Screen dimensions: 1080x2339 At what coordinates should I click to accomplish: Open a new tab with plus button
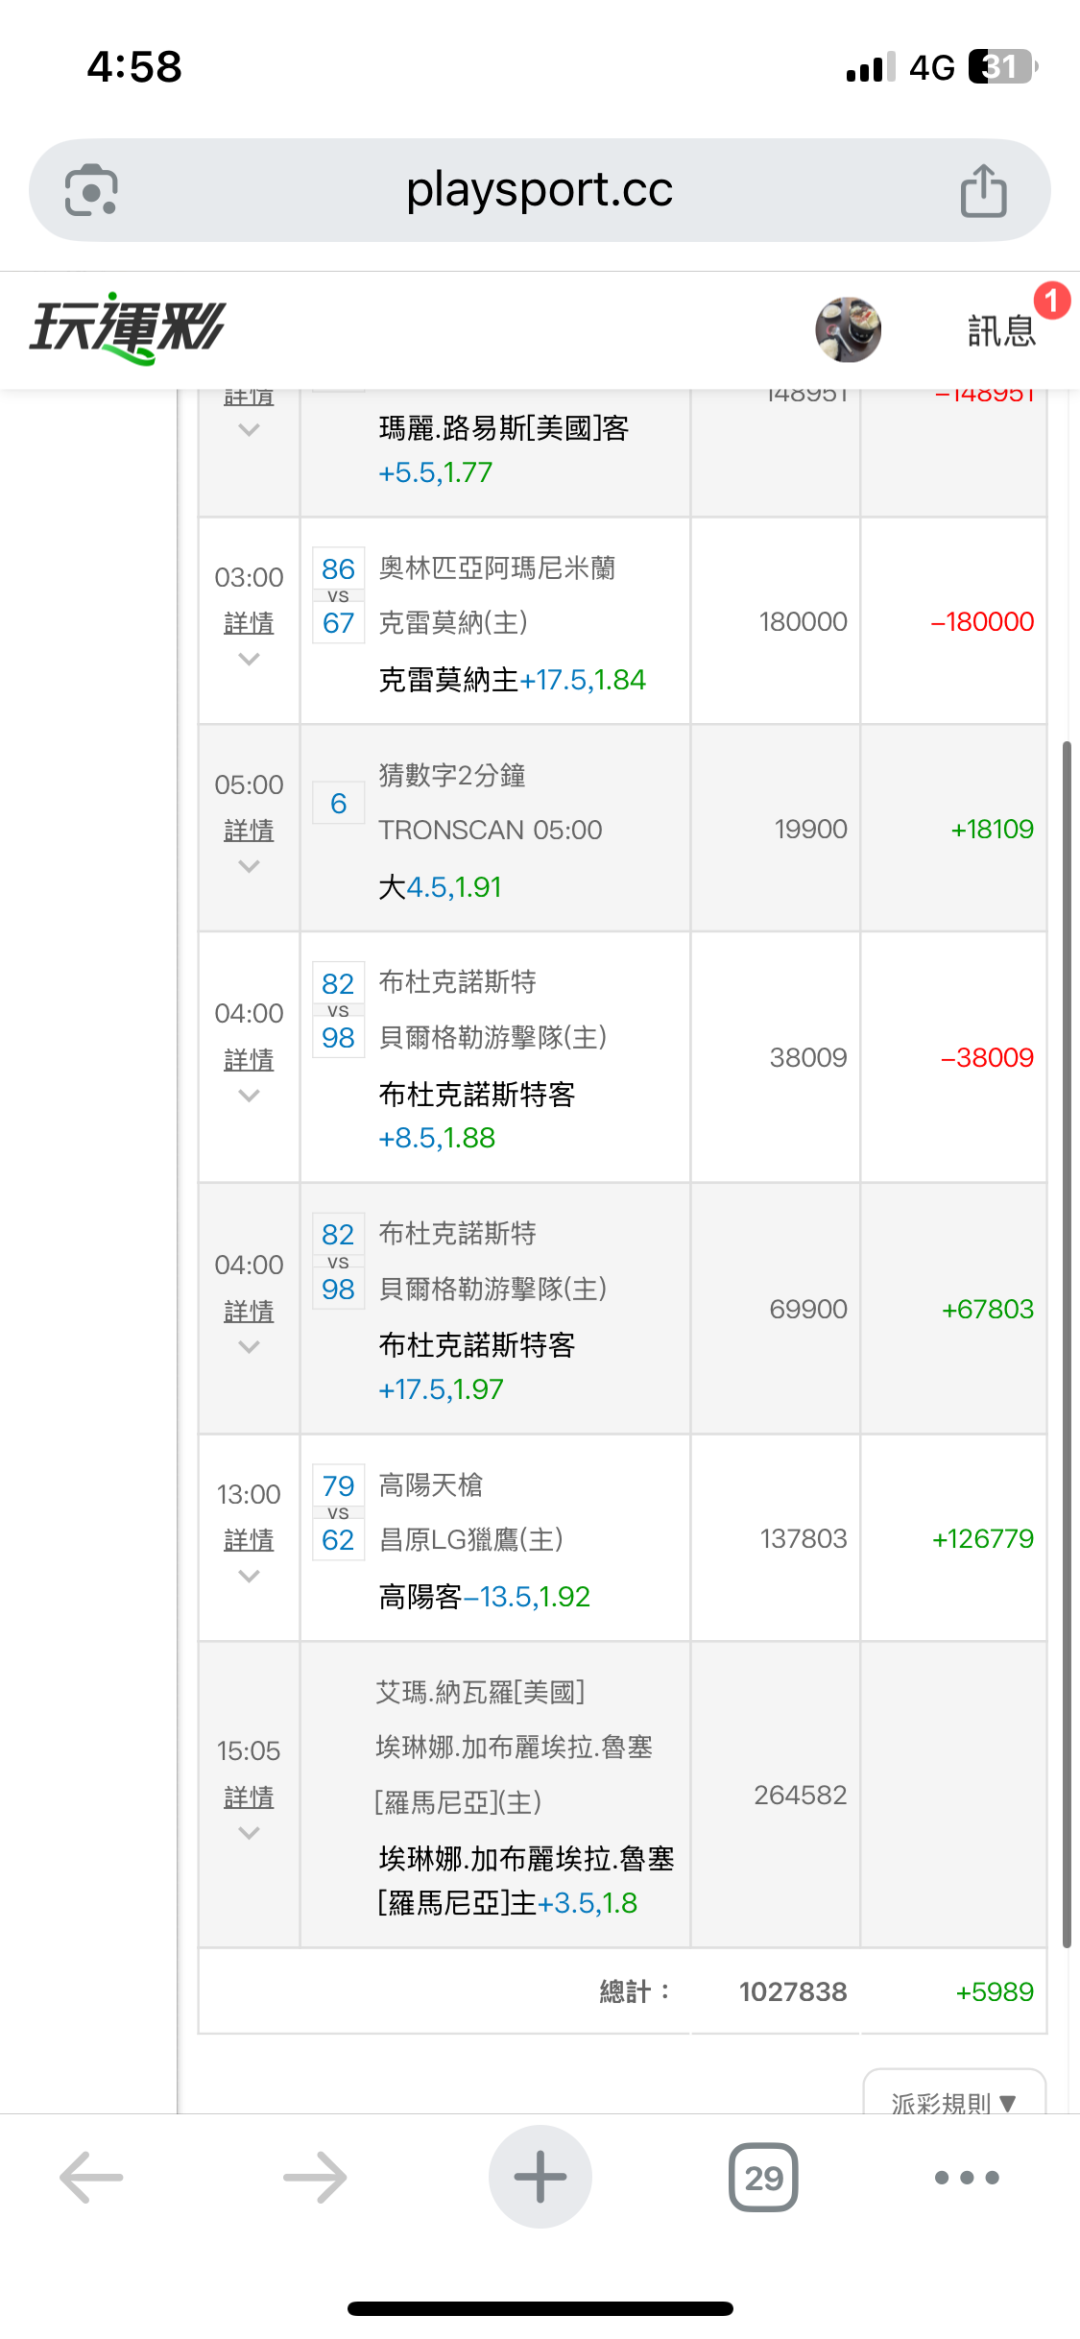(x=540, y=2177)
